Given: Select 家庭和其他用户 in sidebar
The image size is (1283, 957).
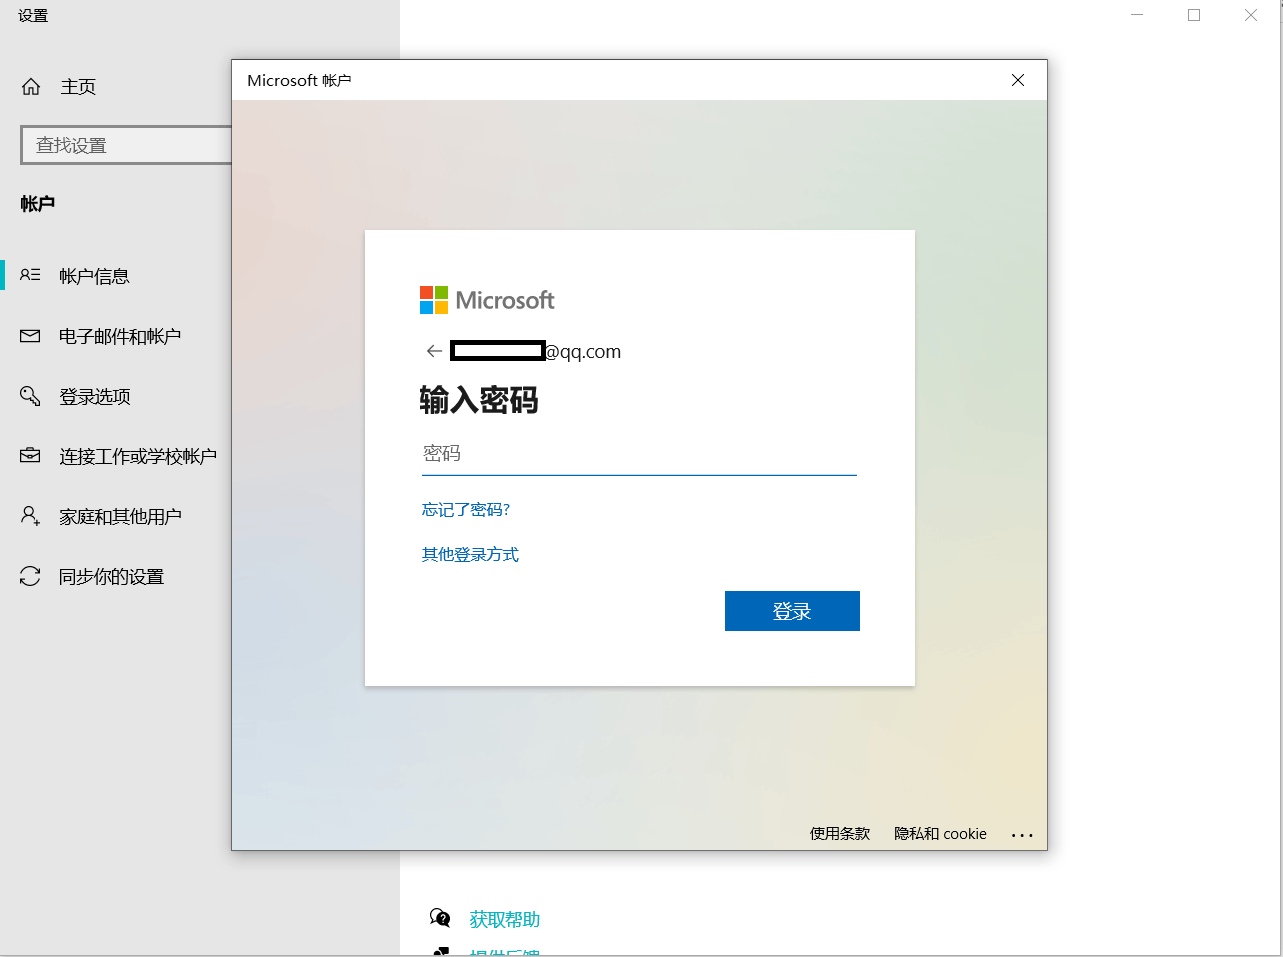Looking at the screenshot, I should pos(120,516).
